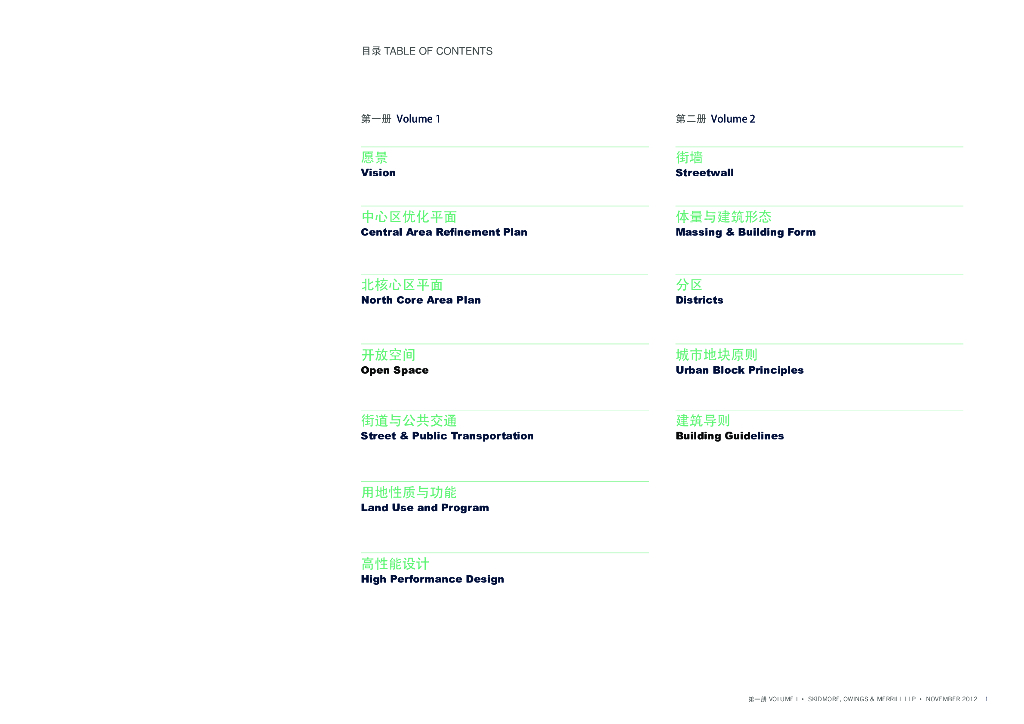Open 'Massing & Building Form' entry

[745, 232]
